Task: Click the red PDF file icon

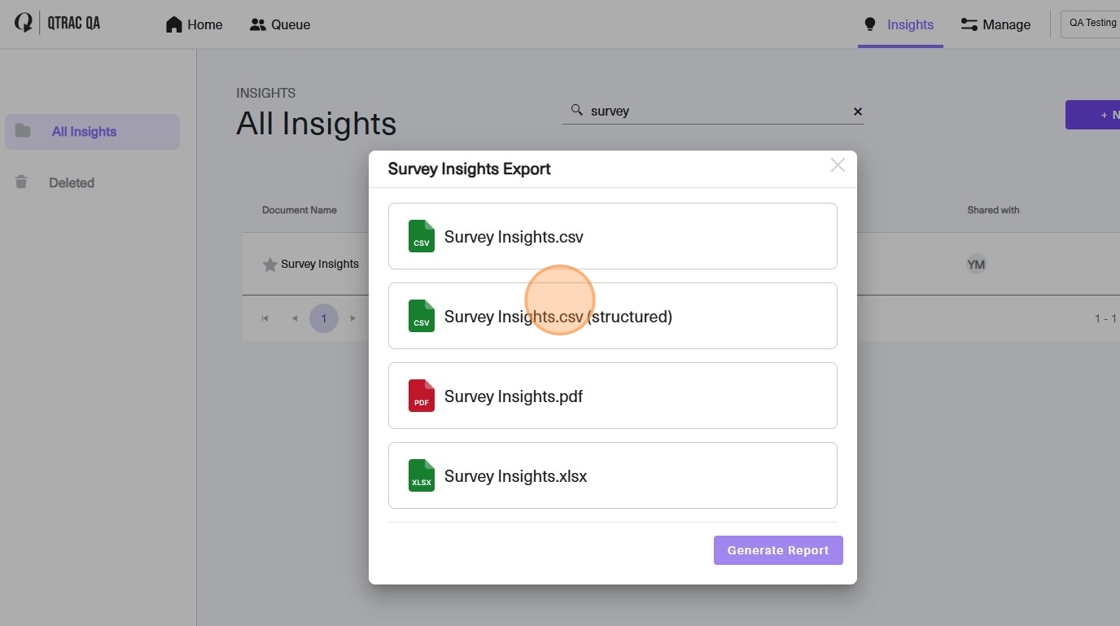Action: point(421,396)
